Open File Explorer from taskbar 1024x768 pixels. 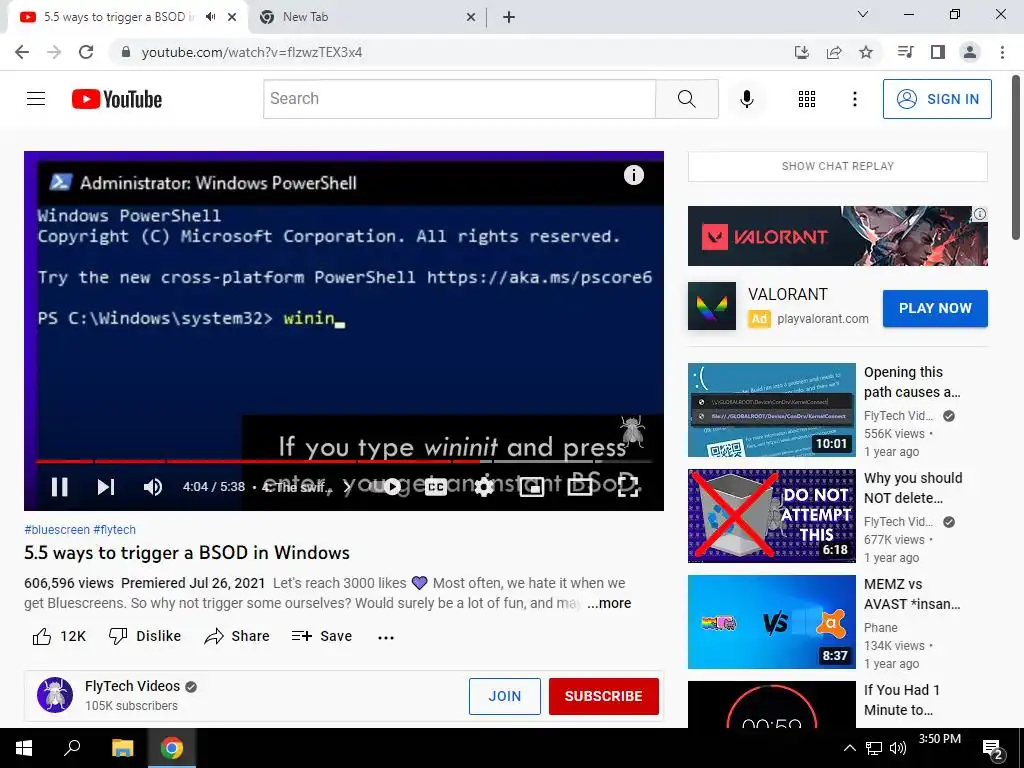coord(122,748)
